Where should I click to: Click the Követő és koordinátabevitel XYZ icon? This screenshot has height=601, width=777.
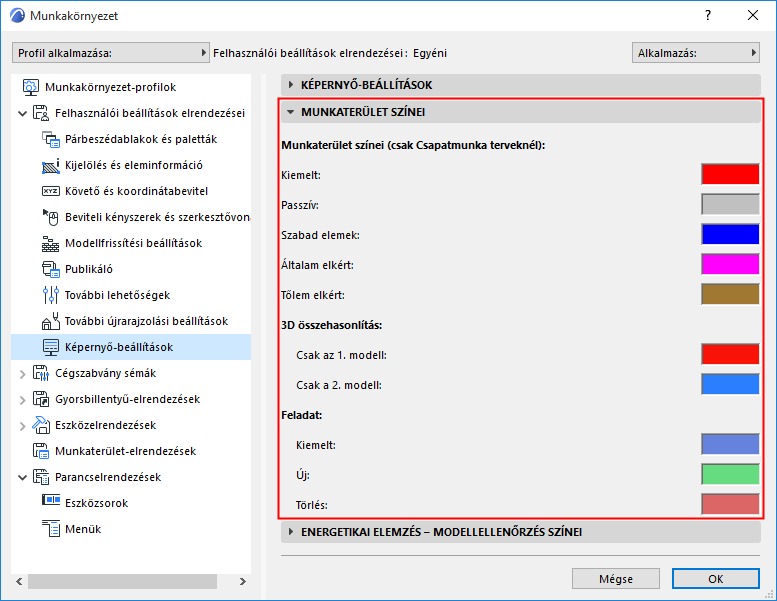click(x=51, y=191)
